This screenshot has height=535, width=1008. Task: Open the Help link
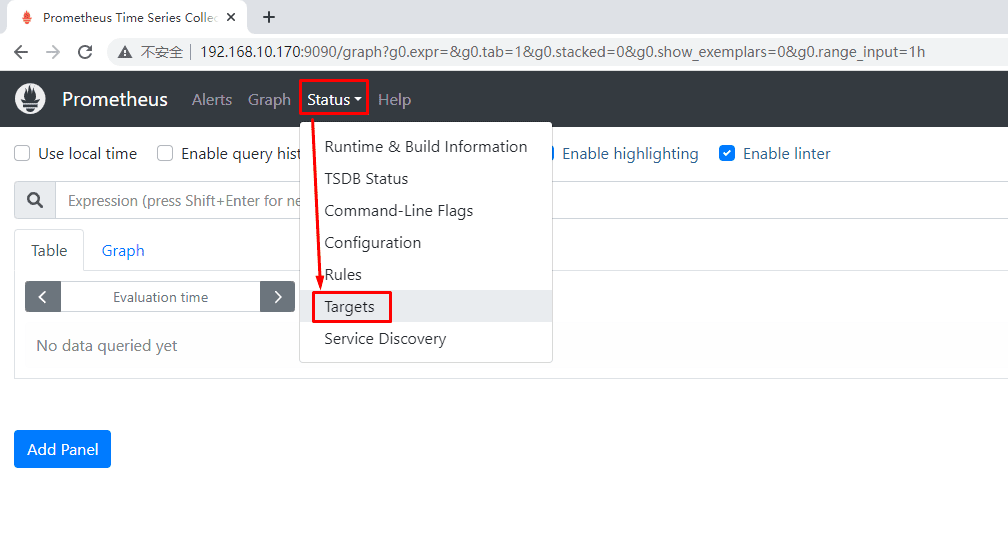click(x=394, y=100)
